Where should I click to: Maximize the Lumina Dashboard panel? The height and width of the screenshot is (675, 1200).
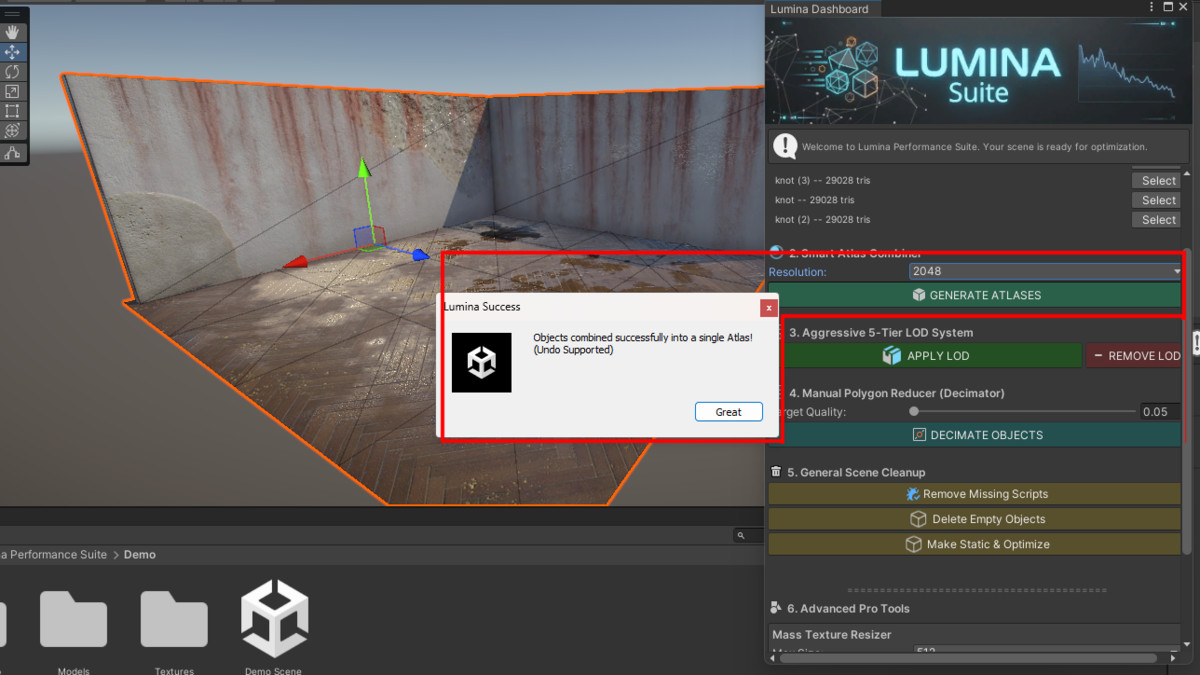pyautogui.click(x=1170, y=8)
